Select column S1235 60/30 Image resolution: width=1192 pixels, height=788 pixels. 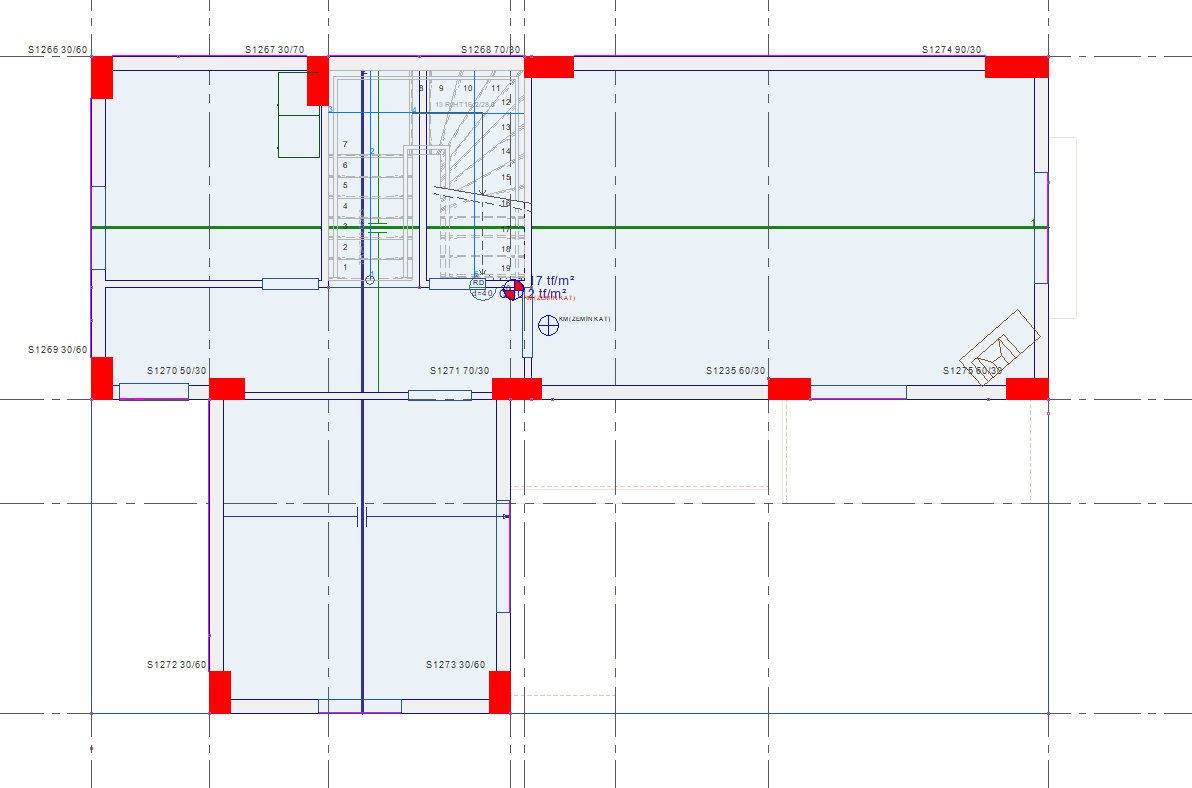click(789, 388)
